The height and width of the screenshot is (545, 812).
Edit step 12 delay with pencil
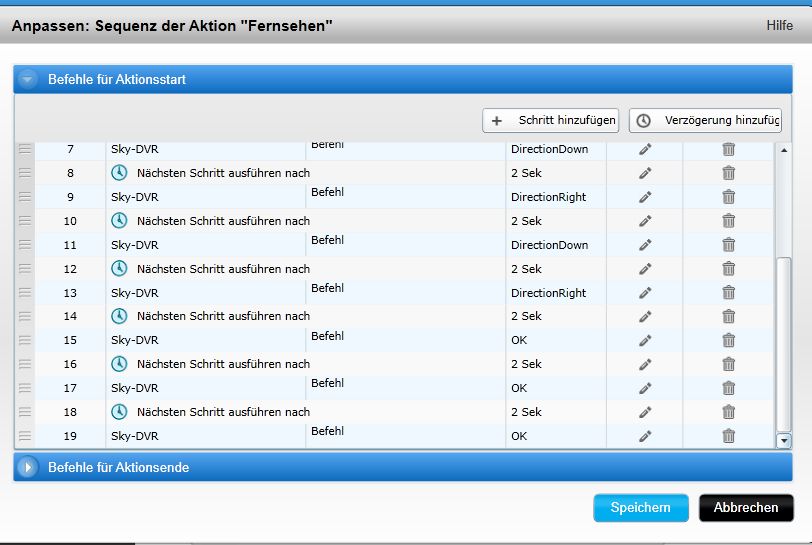pyautogui.click(x=645, y=269)
